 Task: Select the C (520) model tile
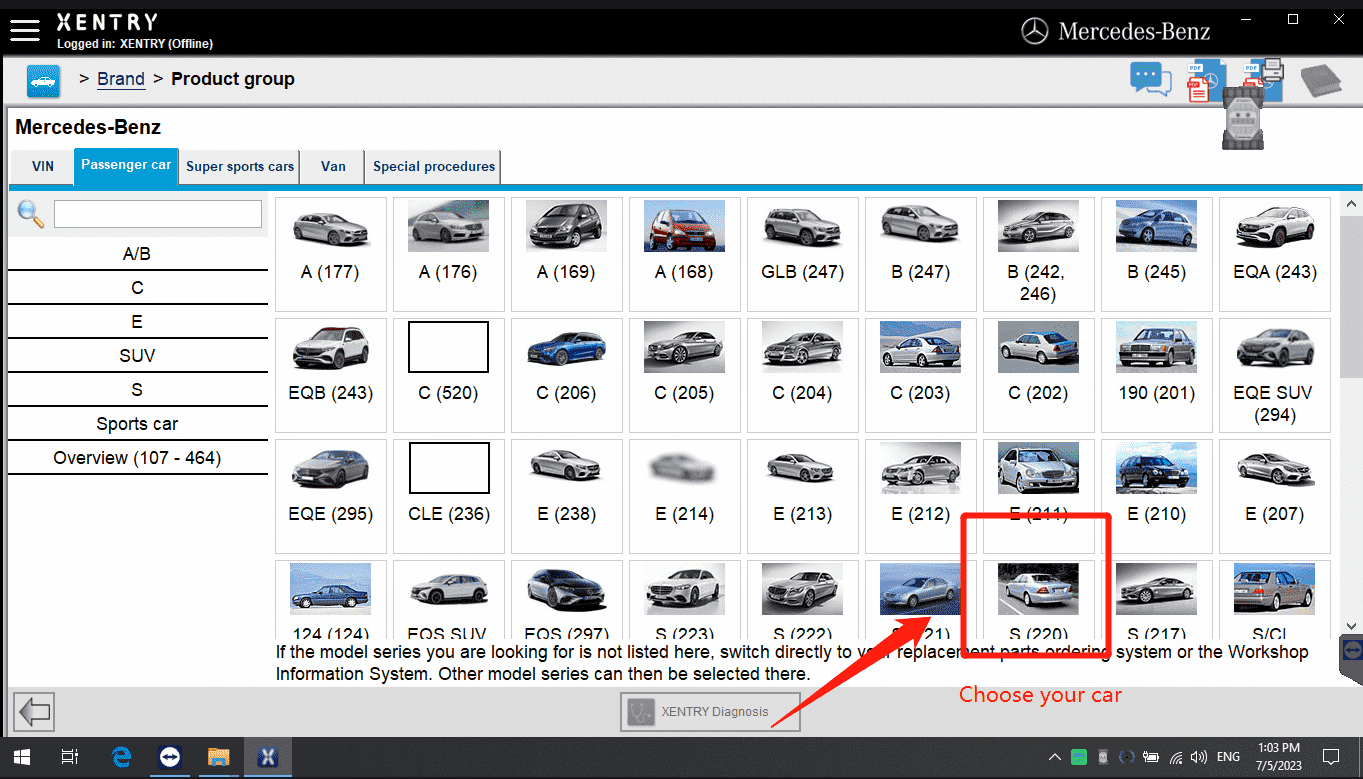[x=448, y=375]
